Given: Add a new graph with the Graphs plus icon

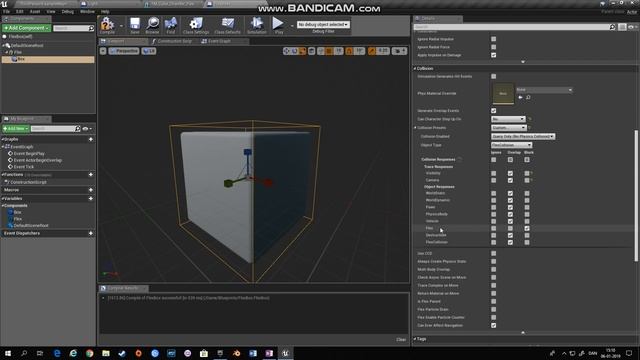Looking at the screenshot, I should point(91,139).
